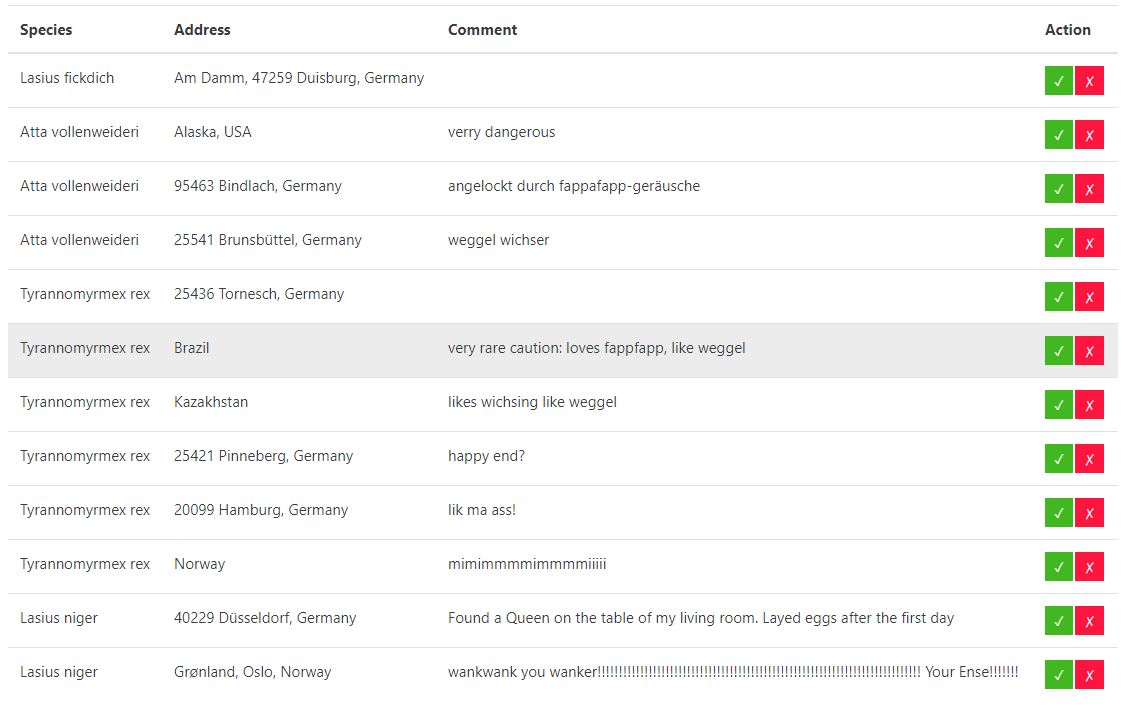1132x705 pixels.
Task: Approve the 25436 Tornesch entry
Action: [1058, 297]
